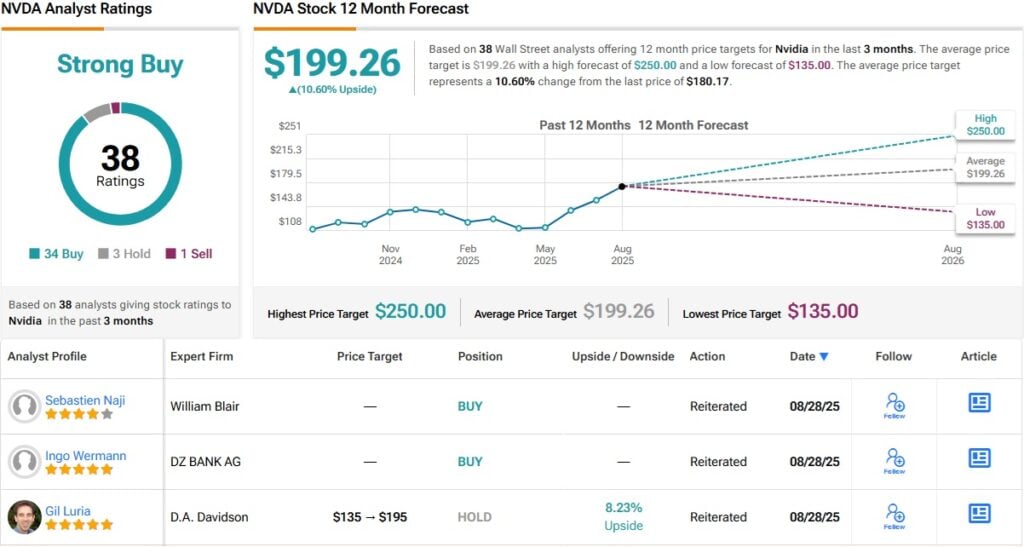Follow analyst Ingo Wermann
1024x547 pixels.
pos(894,460)
